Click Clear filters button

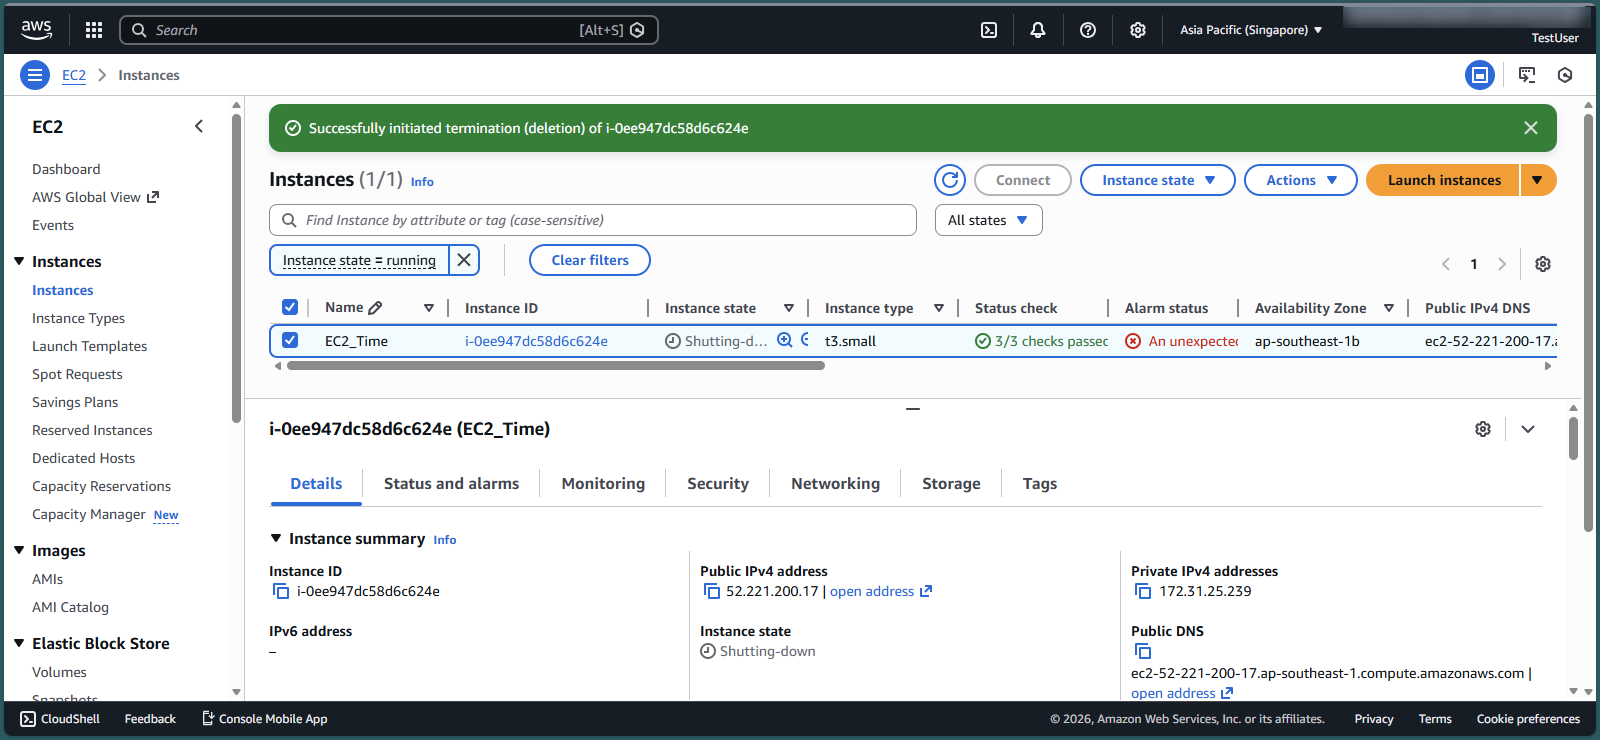pyautogui.click(x=590, y=260)
